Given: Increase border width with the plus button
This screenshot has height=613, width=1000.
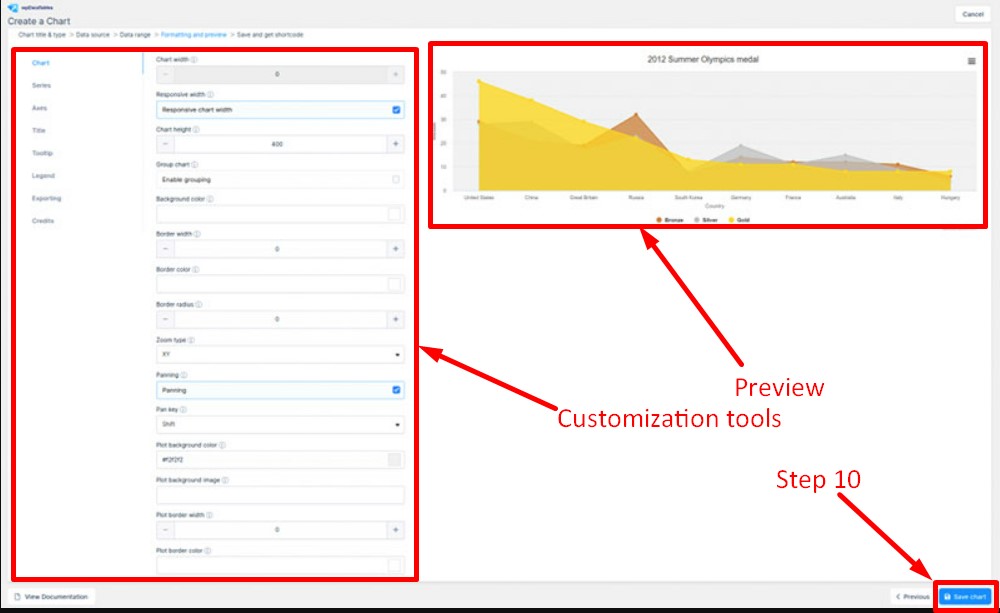Looking at the screenshot, I should 395,249.
